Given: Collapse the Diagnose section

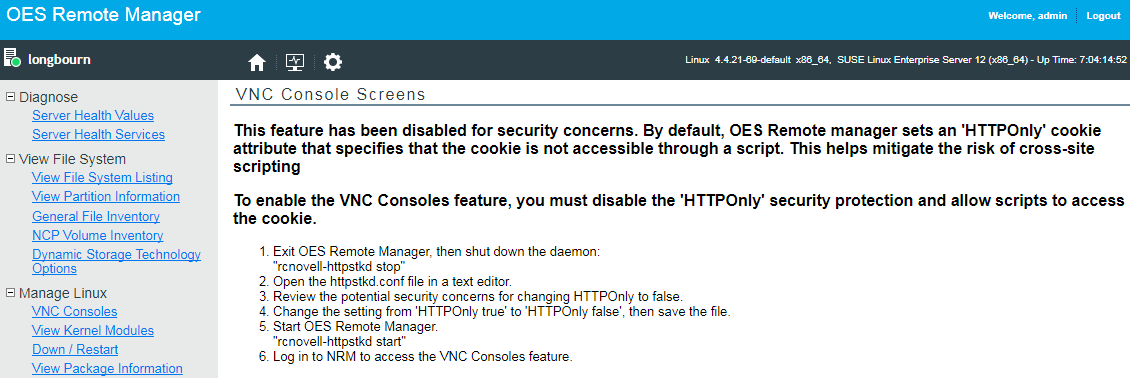Looking at the screenshot, I should pos(10,97).
